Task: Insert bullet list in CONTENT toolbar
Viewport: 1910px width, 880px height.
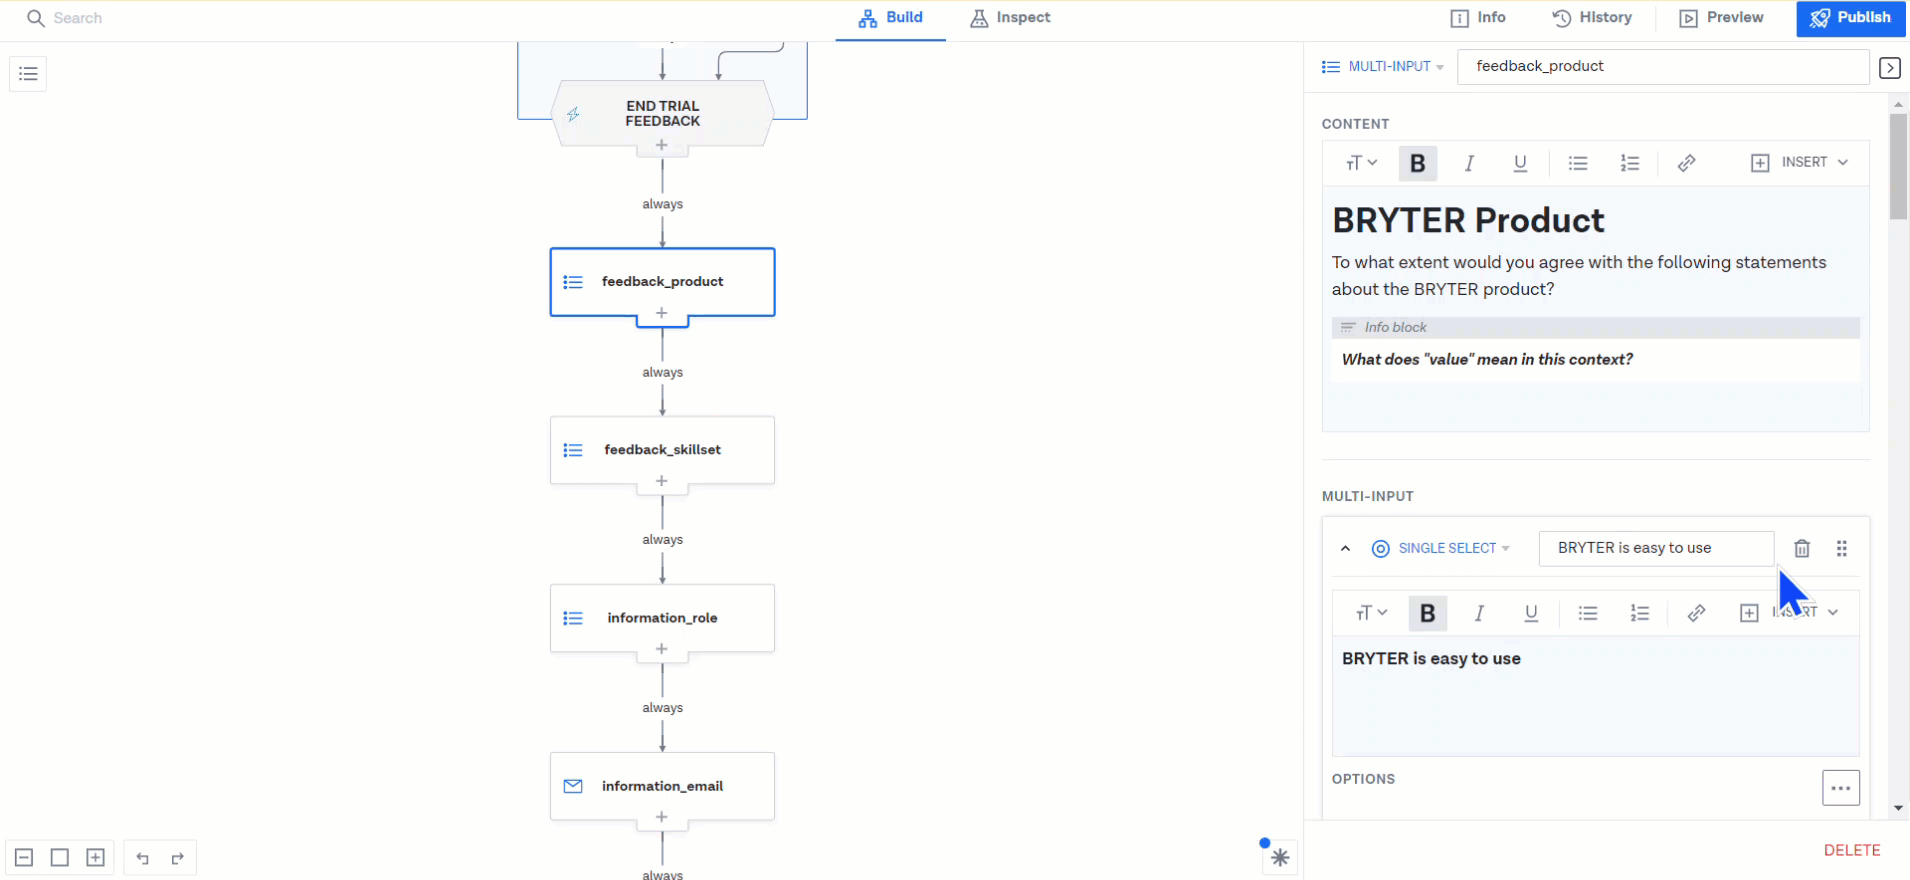Action: point(1578,163)
